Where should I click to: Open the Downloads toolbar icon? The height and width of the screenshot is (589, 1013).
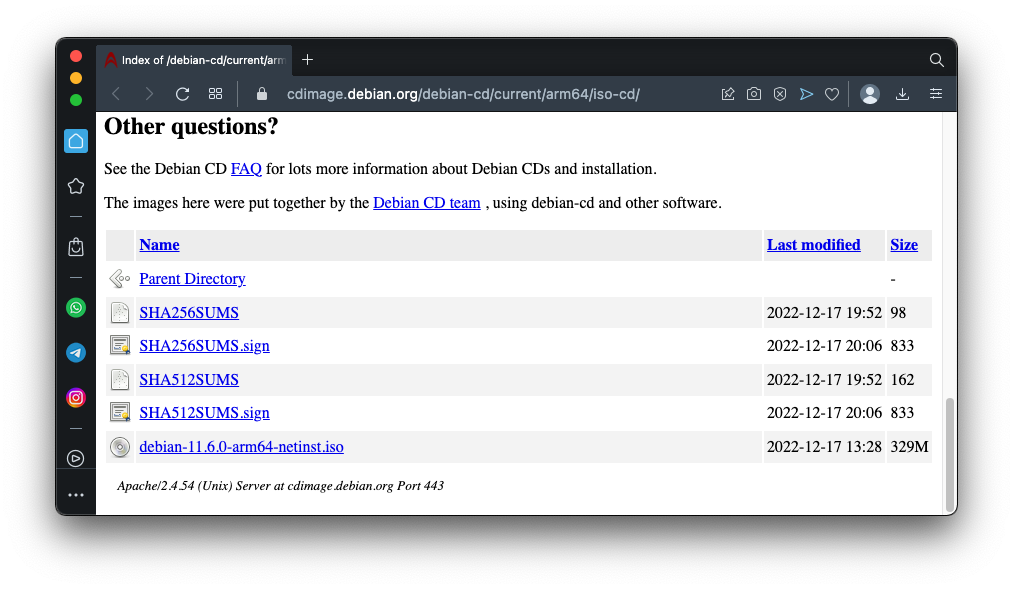point(902,94)
